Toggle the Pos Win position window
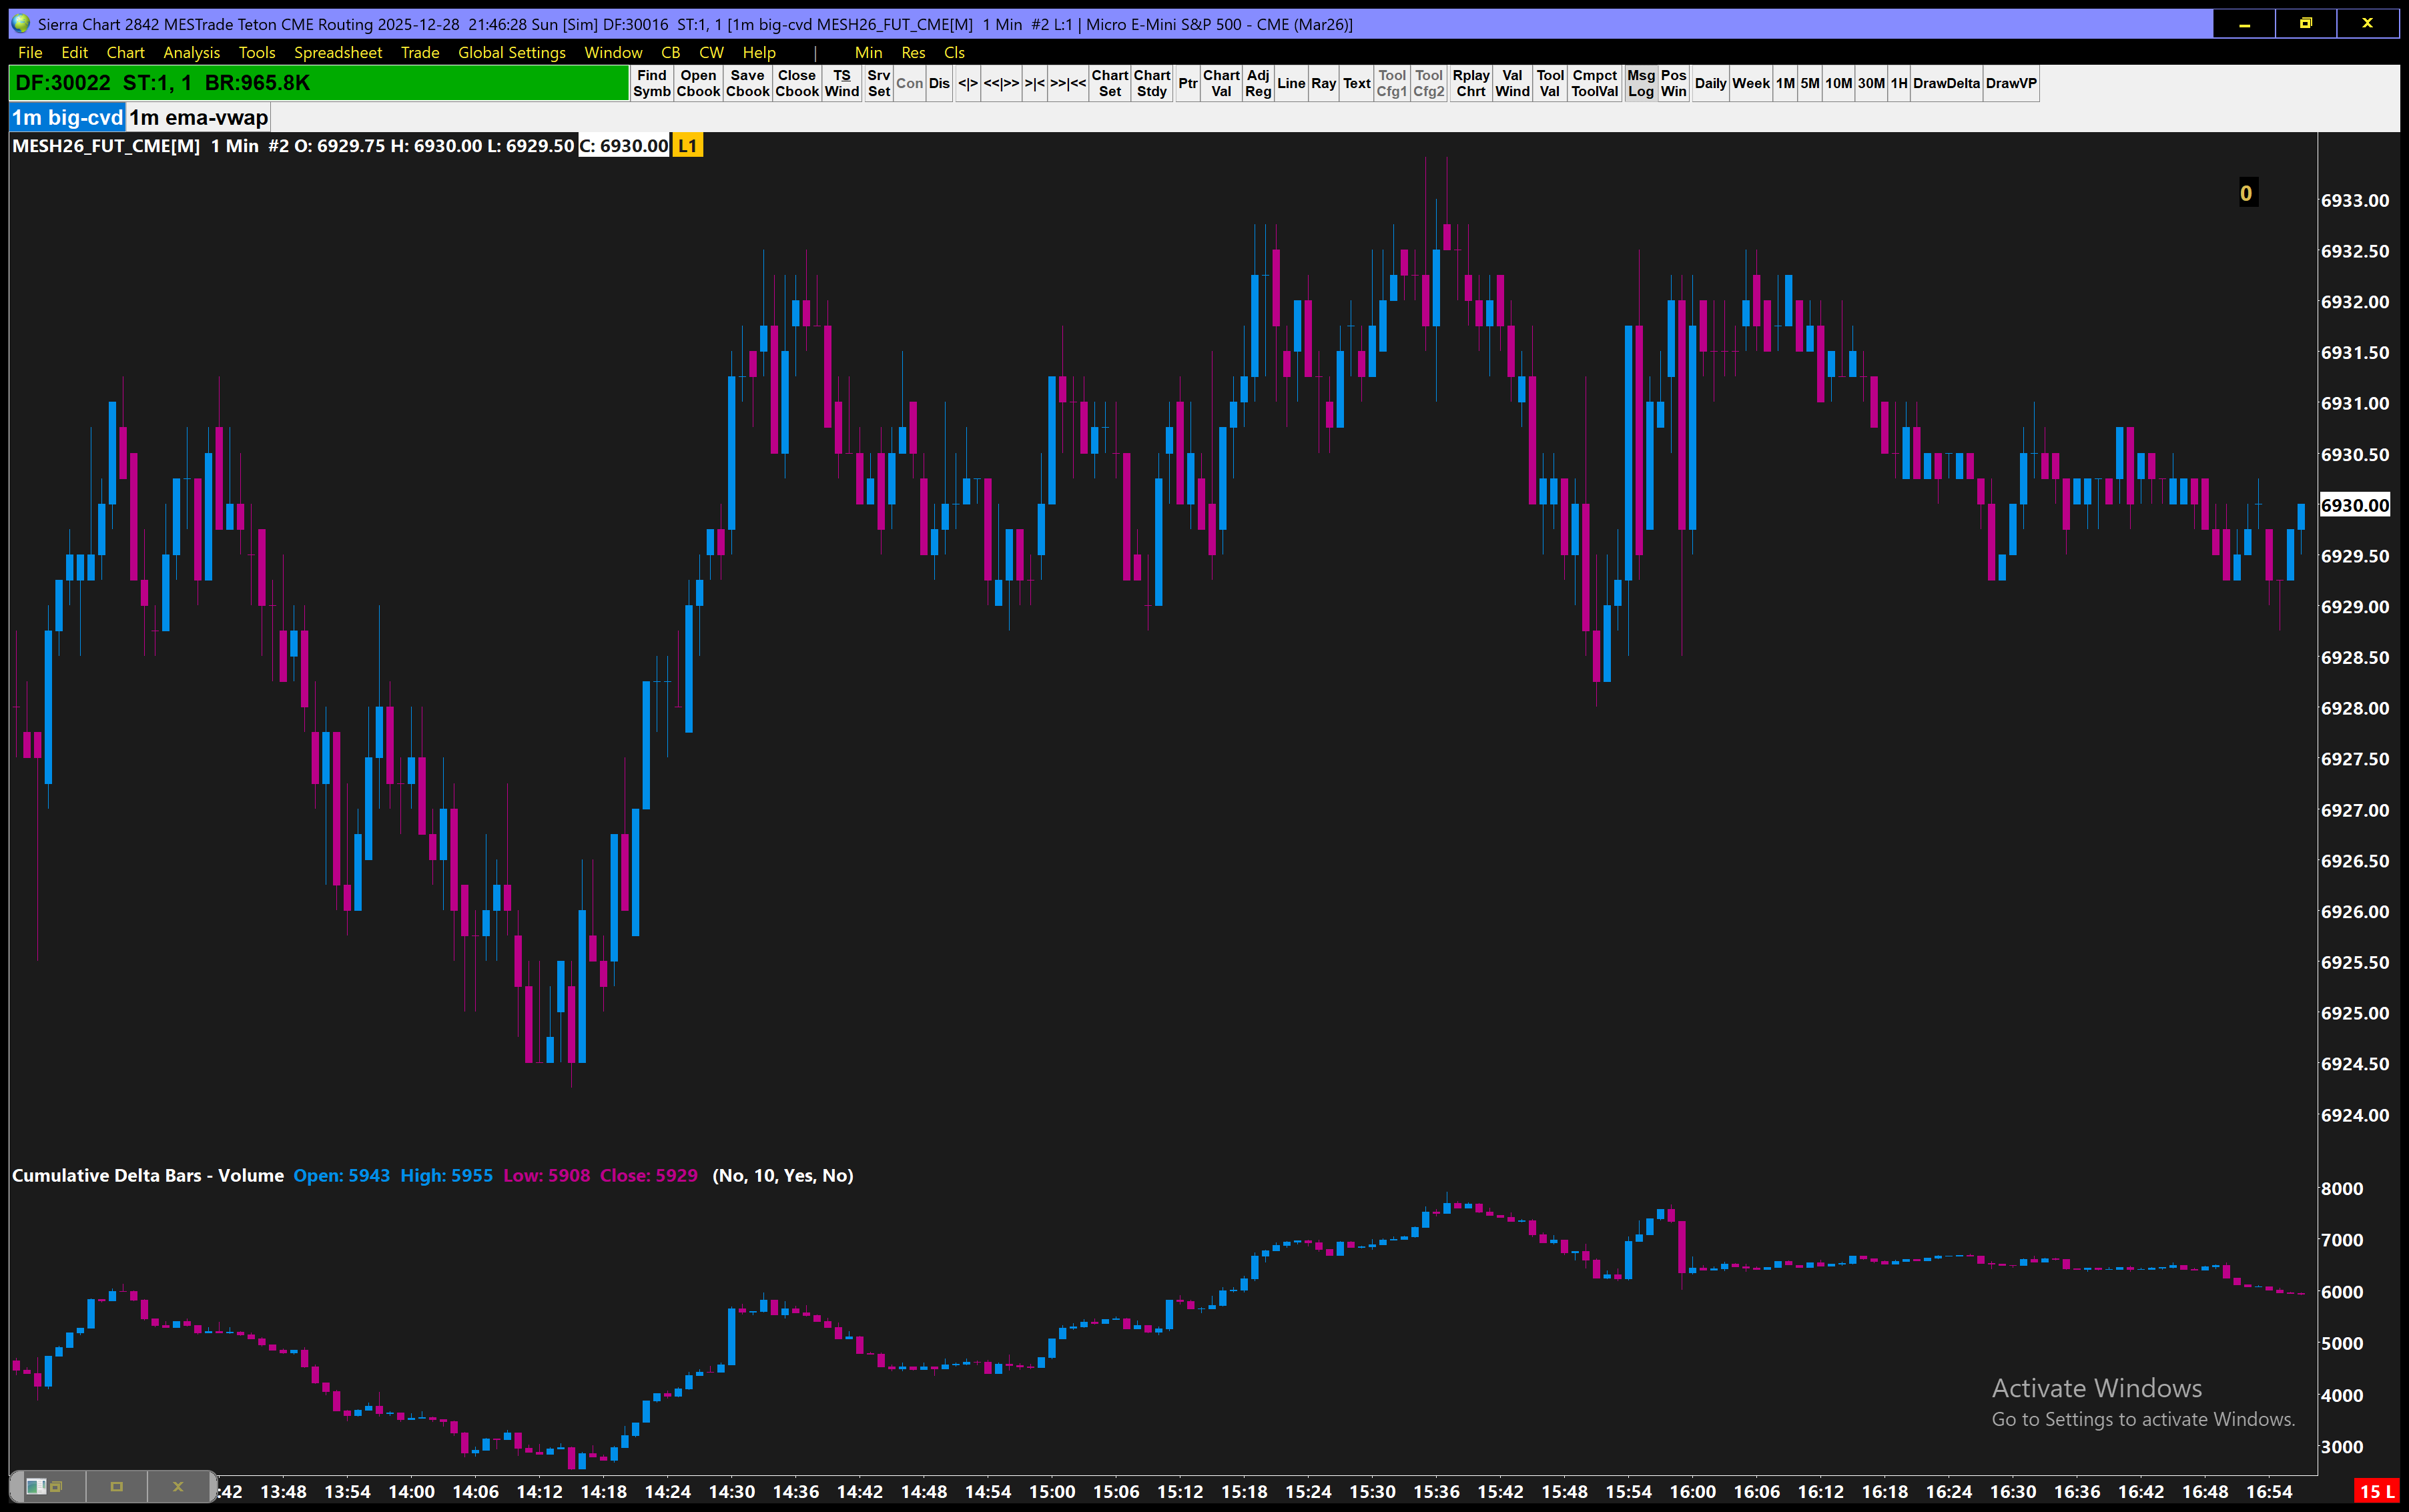 (x=1673, y=83)
